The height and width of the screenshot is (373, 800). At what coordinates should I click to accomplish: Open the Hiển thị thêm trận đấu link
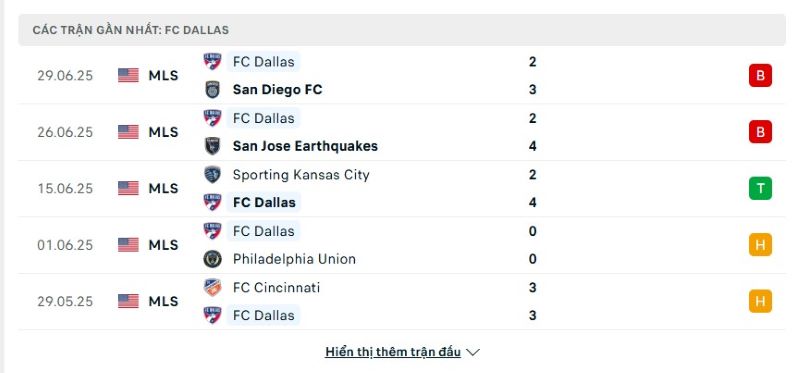point(393,352)
